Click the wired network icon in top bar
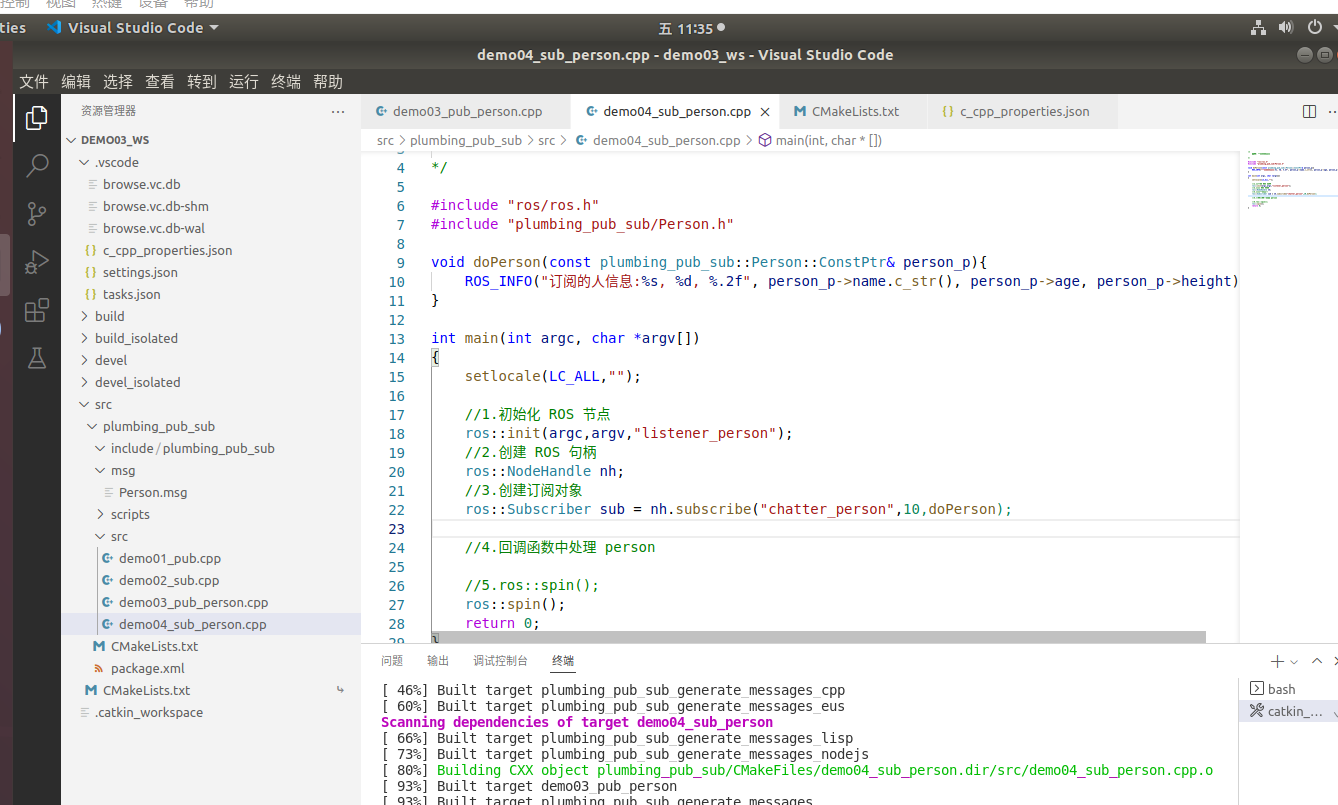This screenshot has height=805, width=1338. [x=1257, y=27]
